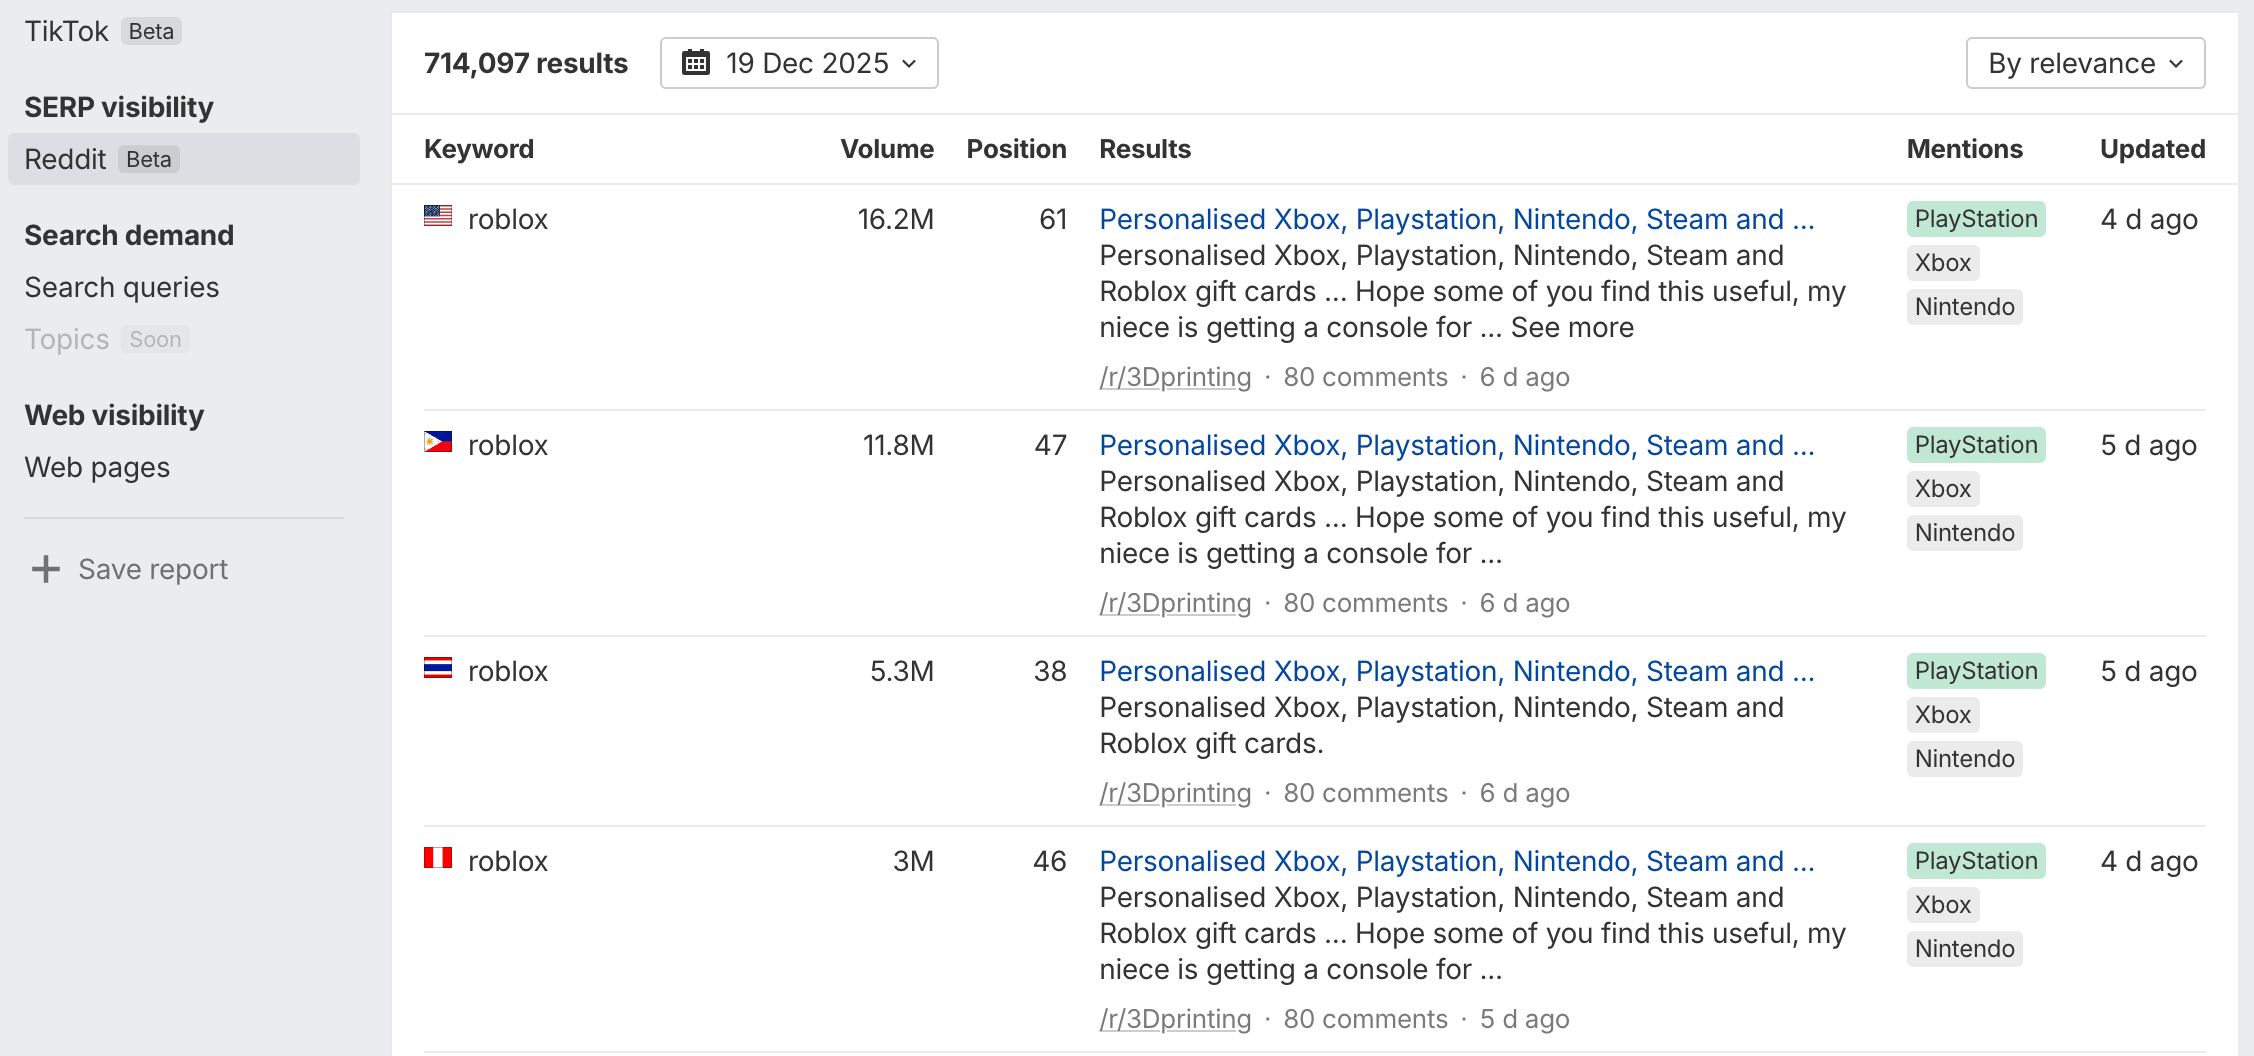Click the Xbox tag in Philippines row
The height and width of the screenshot is (1056, 2254).
click(x=1942, y=489)
